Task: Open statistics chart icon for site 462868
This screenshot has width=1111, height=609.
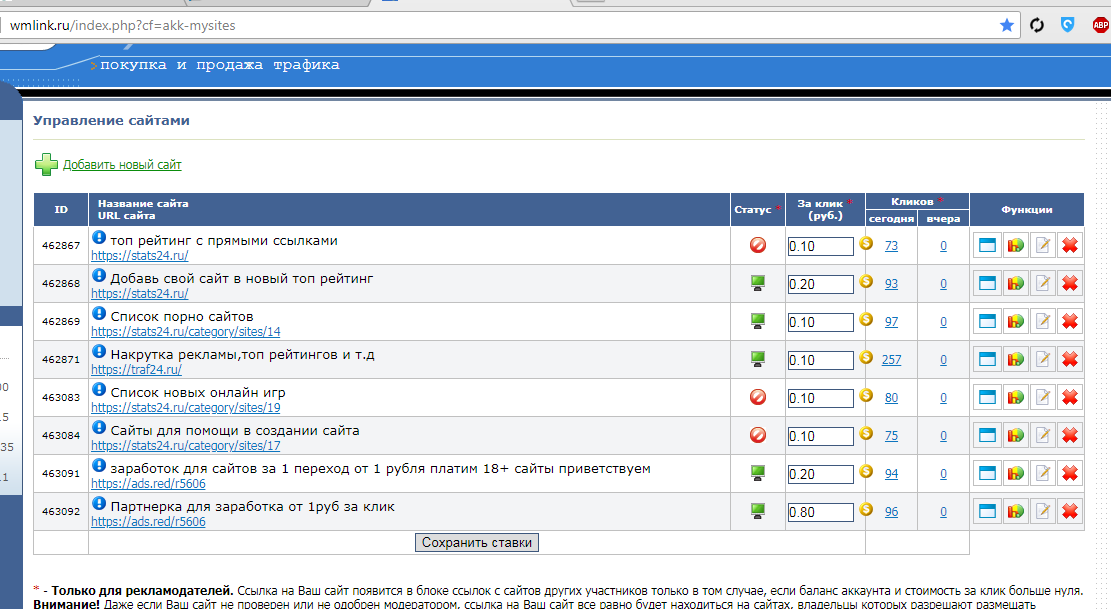Action: coord(1015,284)
